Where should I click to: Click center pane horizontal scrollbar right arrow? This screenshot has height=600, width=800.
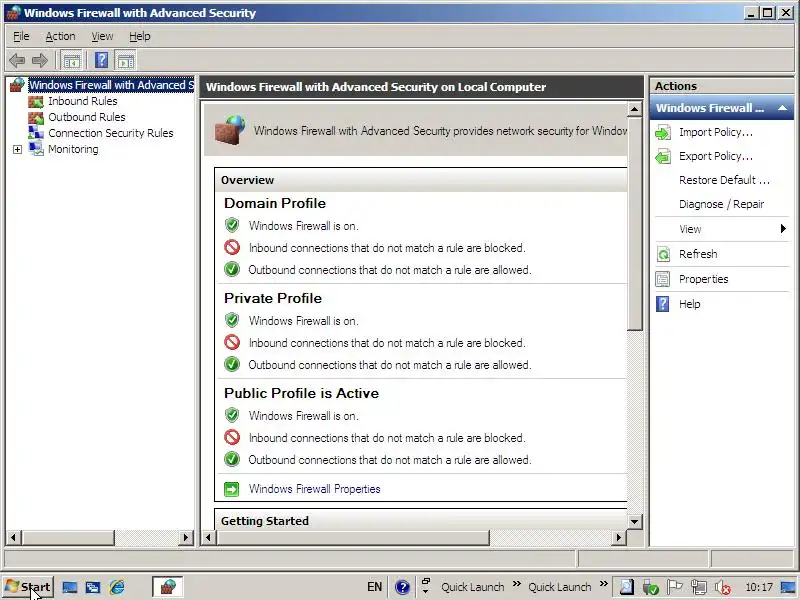tap(619, 537)
